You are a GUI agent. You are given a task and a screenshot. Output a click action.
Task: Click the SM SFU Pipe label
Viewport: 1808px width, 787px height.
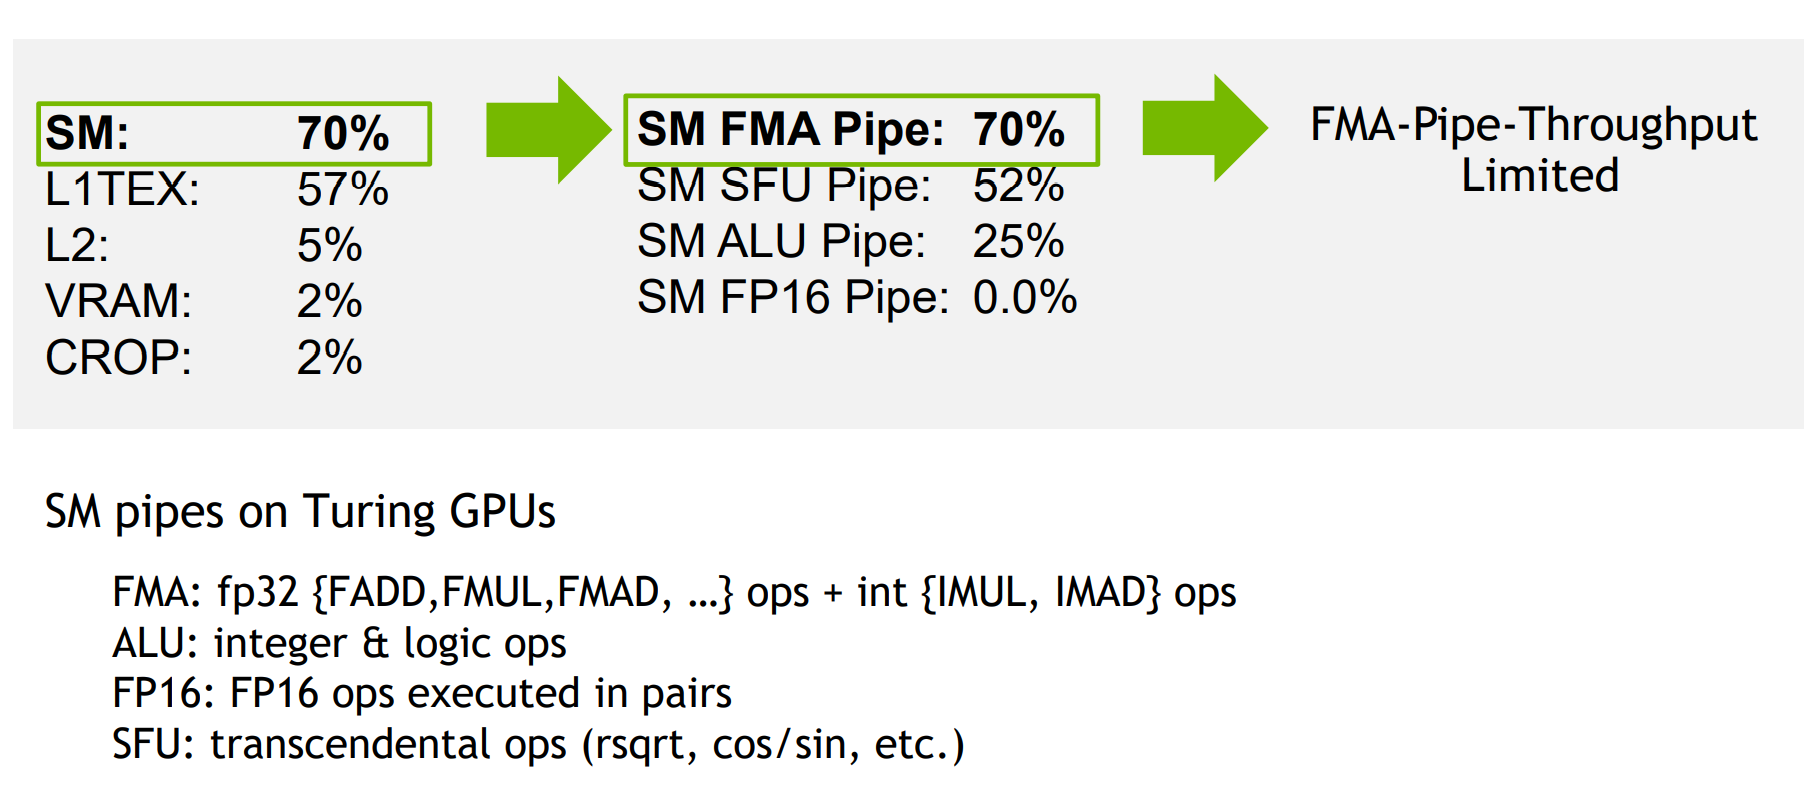(784, 186)
